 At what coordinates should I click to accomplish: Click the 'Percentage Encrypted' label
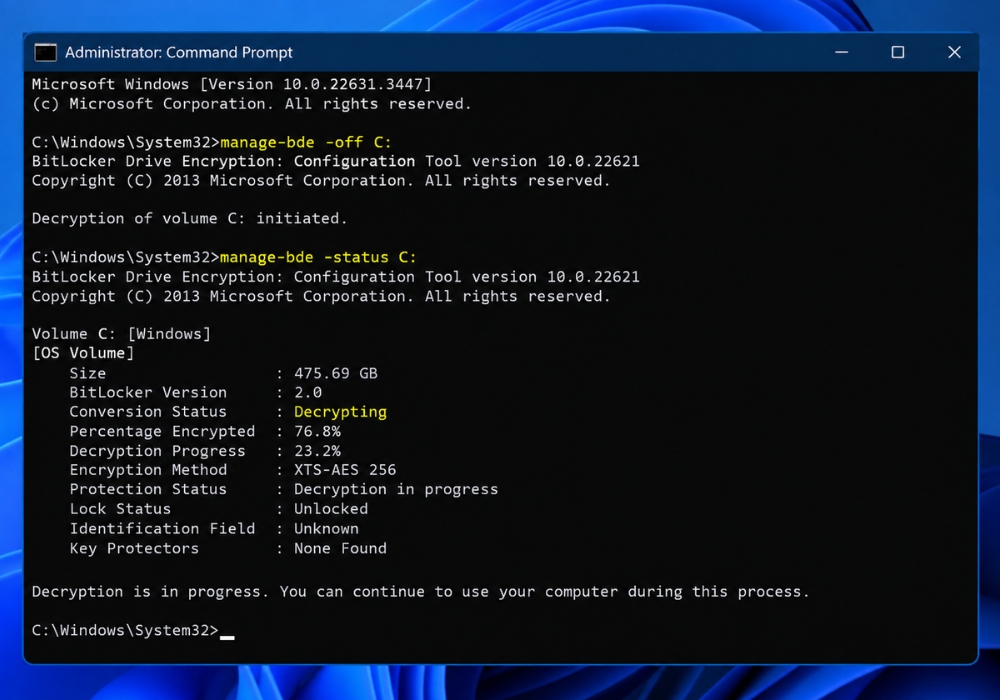(162, 432)
